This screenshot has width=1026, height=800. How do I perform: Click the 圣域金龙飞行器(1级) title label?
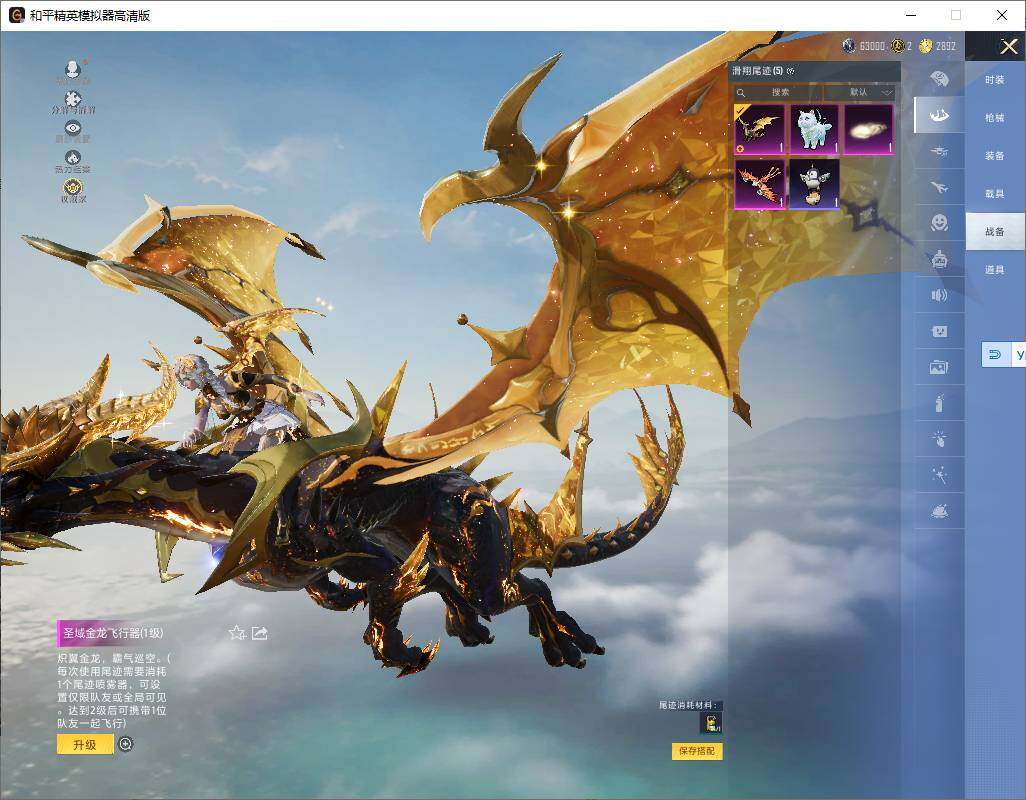pos(113,633)
